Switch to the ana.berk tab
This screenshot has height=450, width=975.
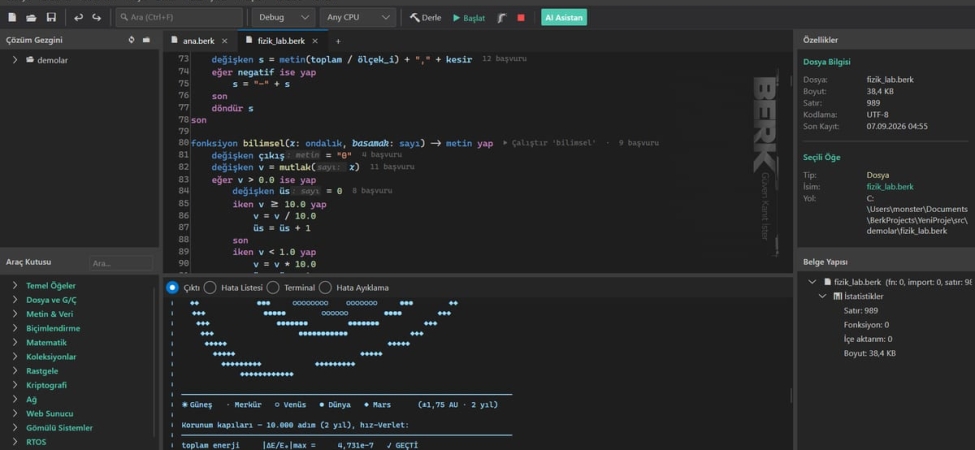pos(198,41)
